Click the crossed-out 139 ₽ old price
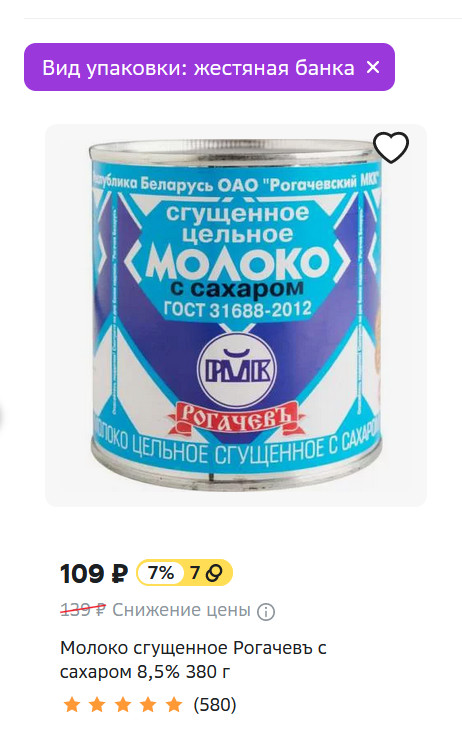 click(83, 609)
